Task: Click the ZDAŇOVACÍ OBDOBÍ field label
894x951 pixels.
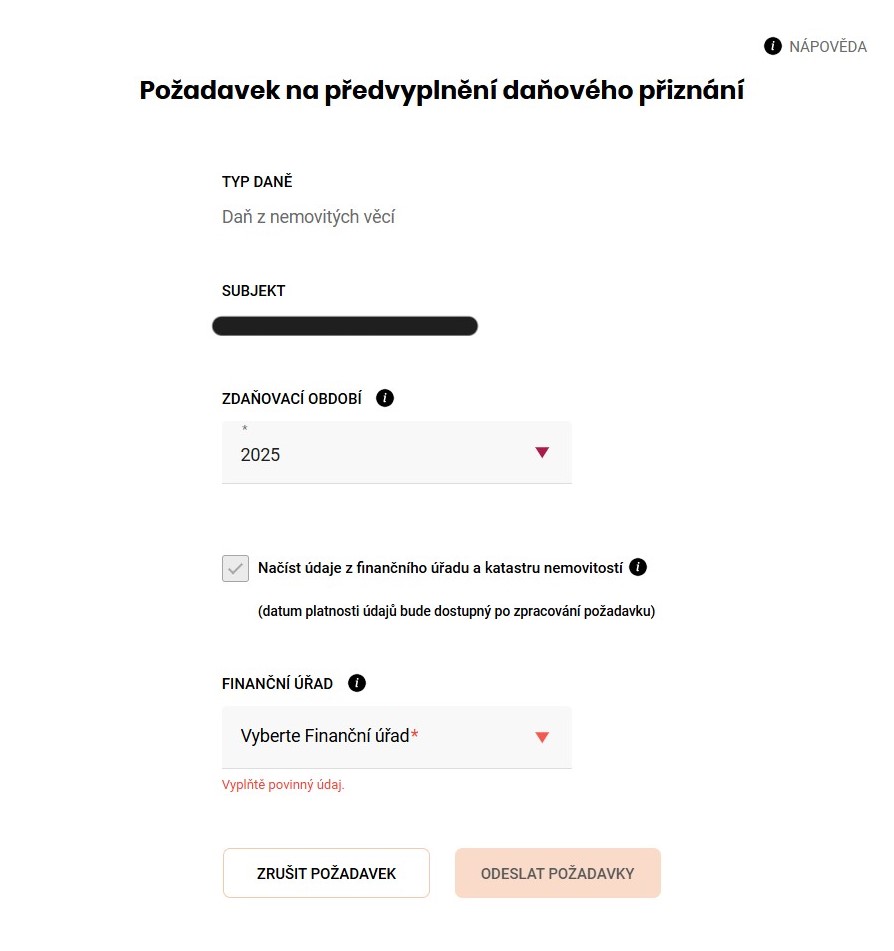Action: (291, 398)
